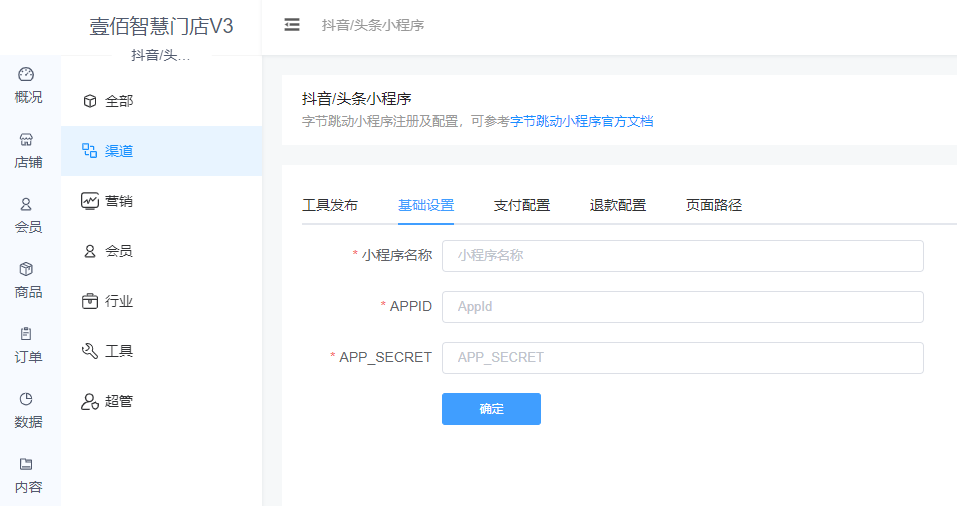
Task: Open the 订单 clipboard icon
Action: (x=26, y=334)
